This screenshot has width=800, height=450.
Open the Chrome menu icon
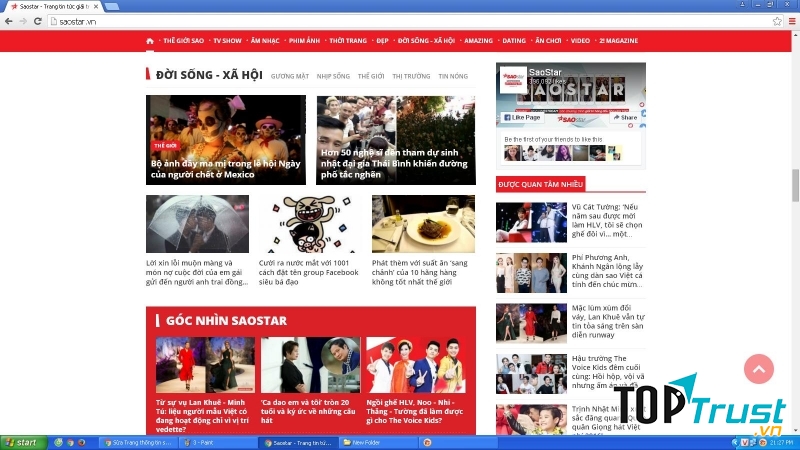[792, 21]
